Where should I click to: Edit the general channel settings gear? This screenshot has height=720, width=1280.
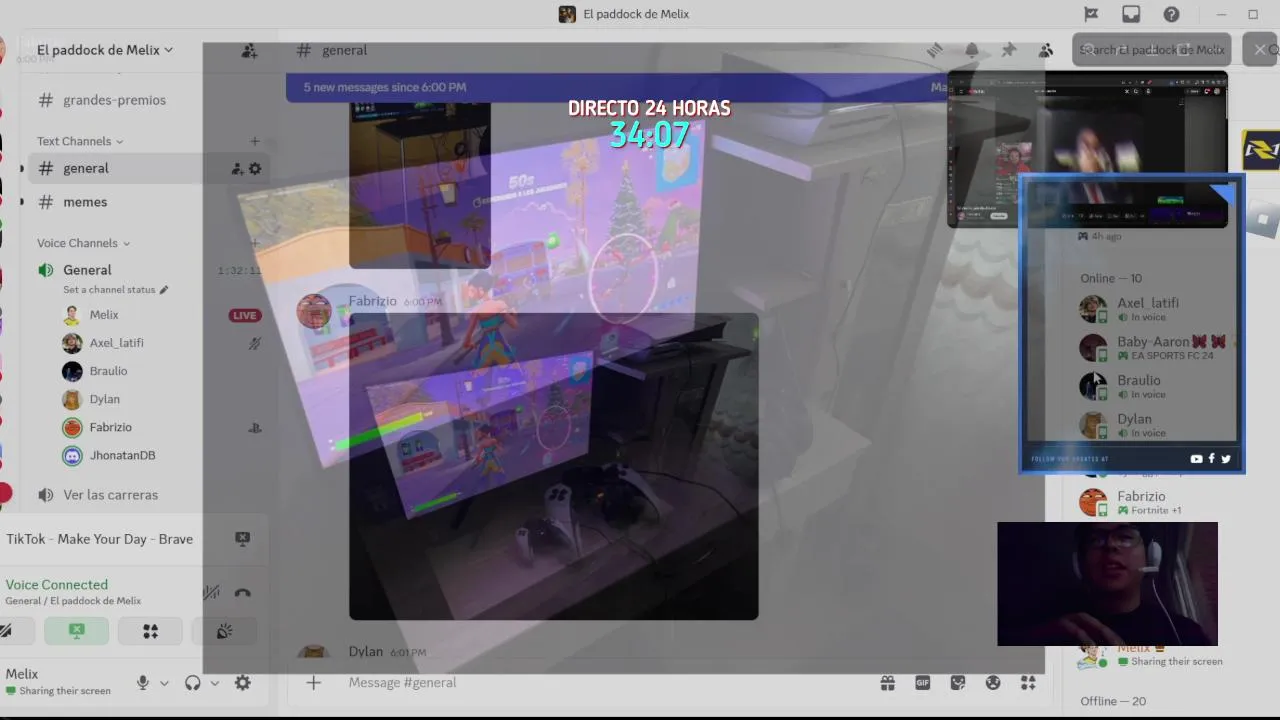(x=255, y=169)
